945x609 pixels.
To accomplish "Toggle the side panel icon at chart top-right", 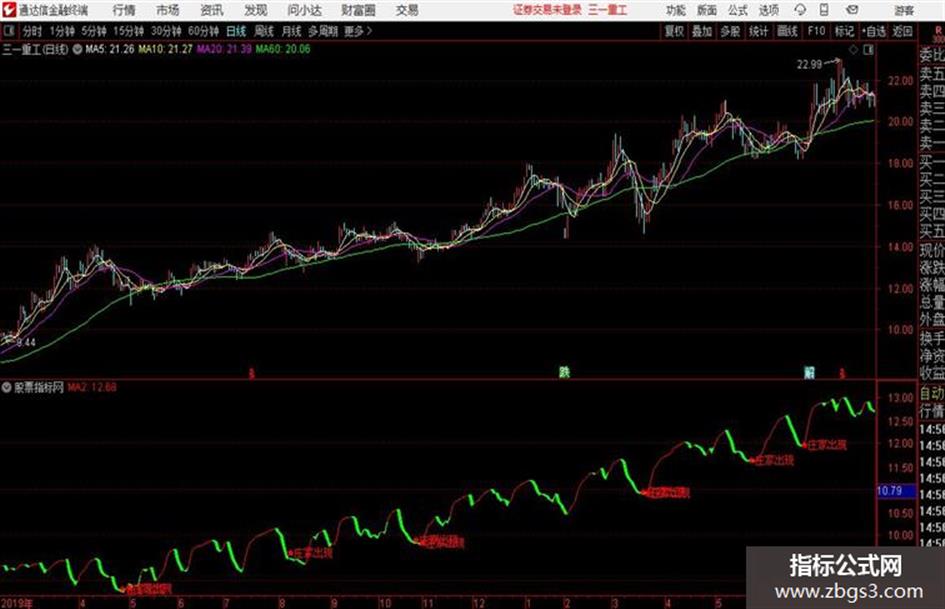I will pyautogui.click(x=868, y=50).
